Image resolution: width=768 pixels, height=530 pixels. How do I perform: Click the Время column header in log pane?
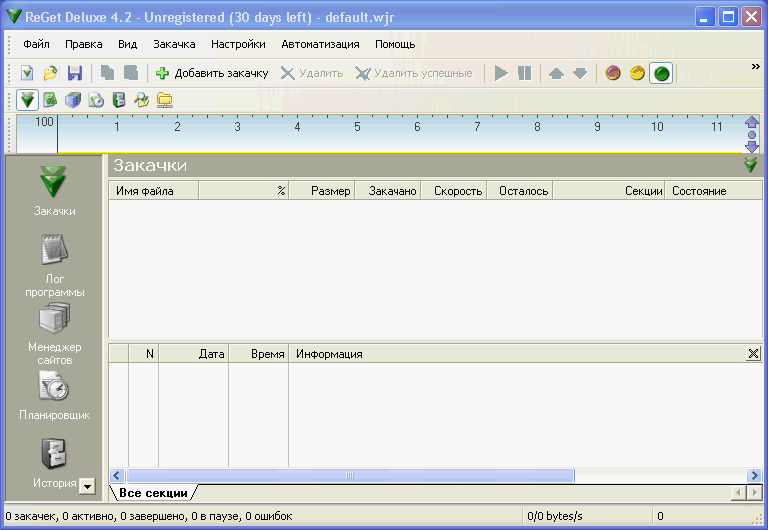point(259,354)
